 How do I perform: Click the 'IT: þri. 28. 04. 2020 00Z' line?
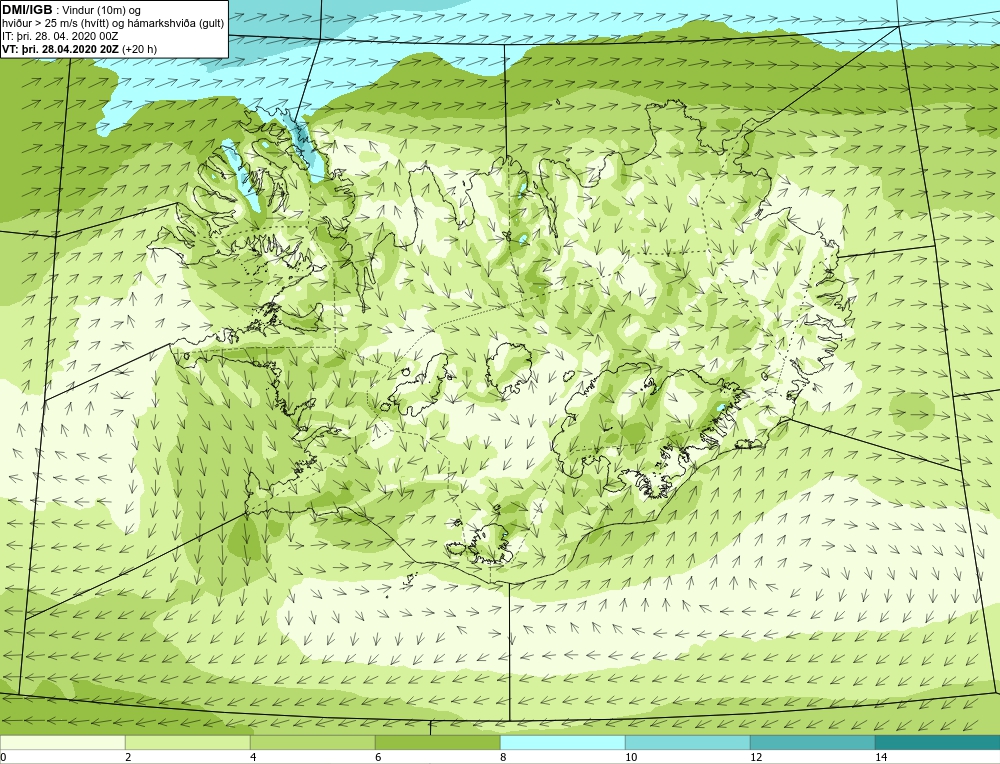[60, 36]
